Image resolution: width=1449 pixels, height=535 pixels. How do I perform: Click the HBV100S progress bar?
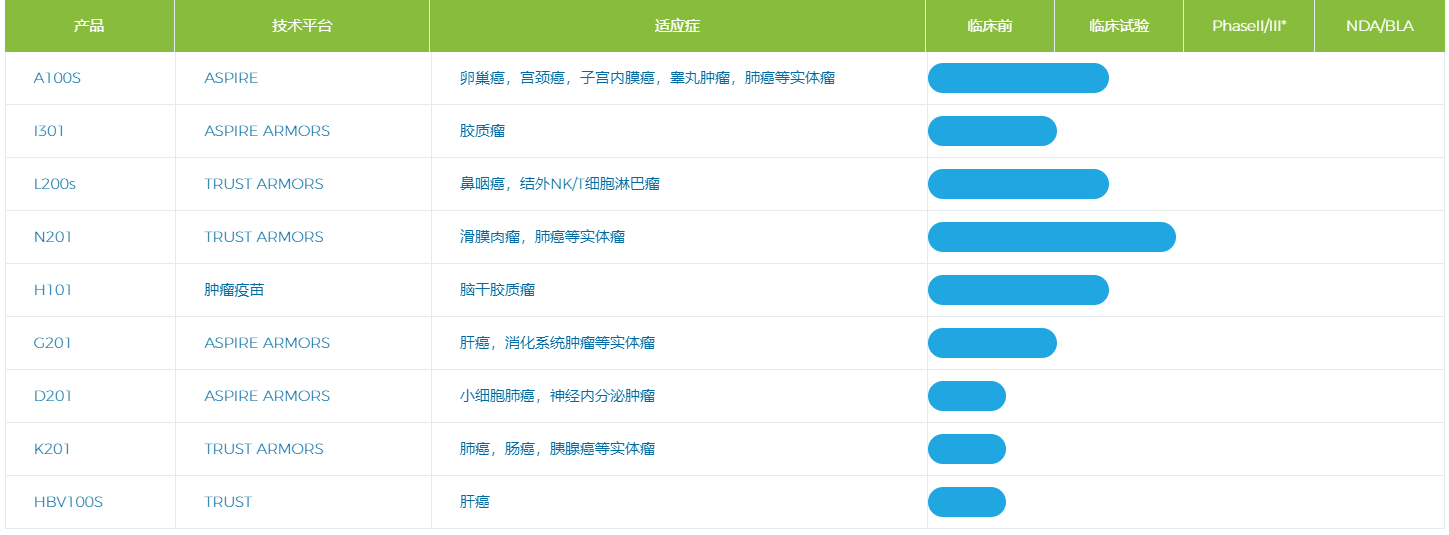click(x=966, y=502)
